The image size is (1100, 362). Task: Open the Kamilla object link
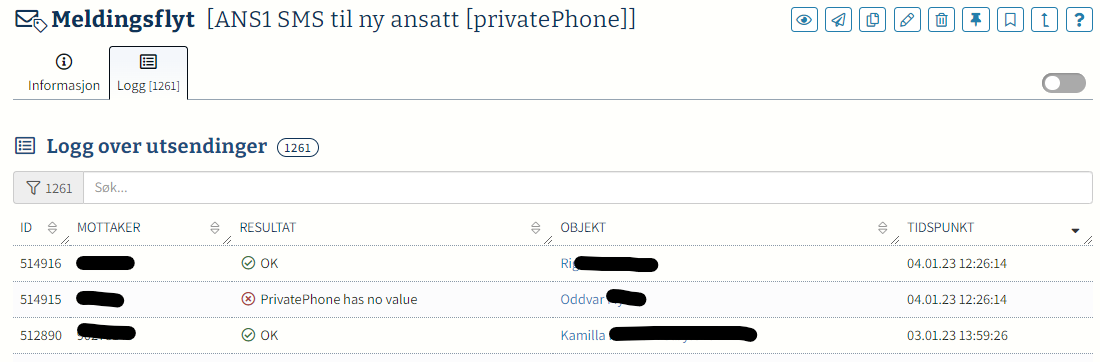(x=583, y=335)
